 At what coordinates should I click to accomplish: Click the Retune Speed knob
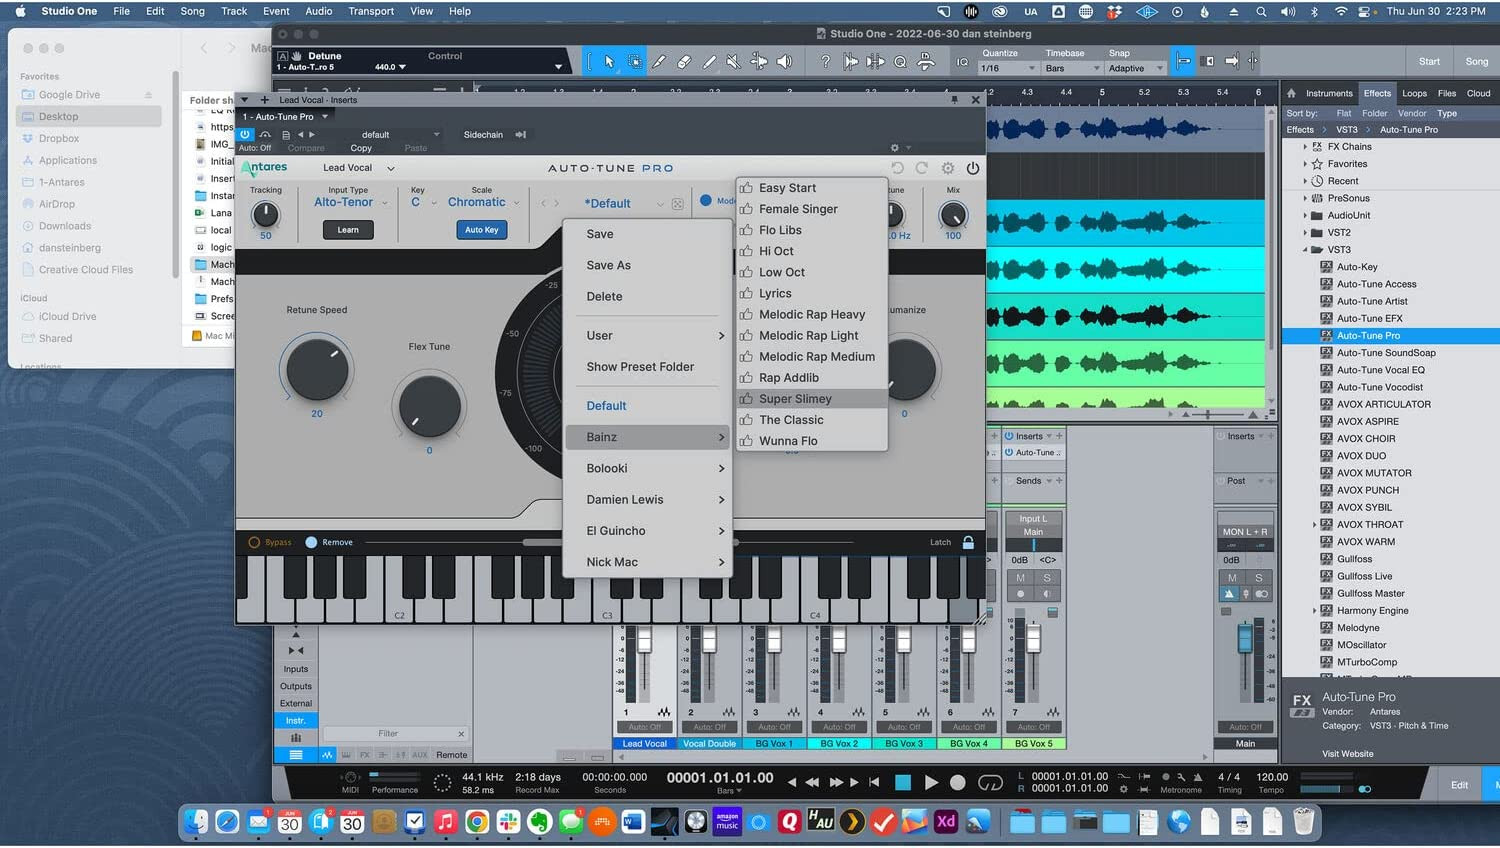pyautogui.click(x=317, y=368)
